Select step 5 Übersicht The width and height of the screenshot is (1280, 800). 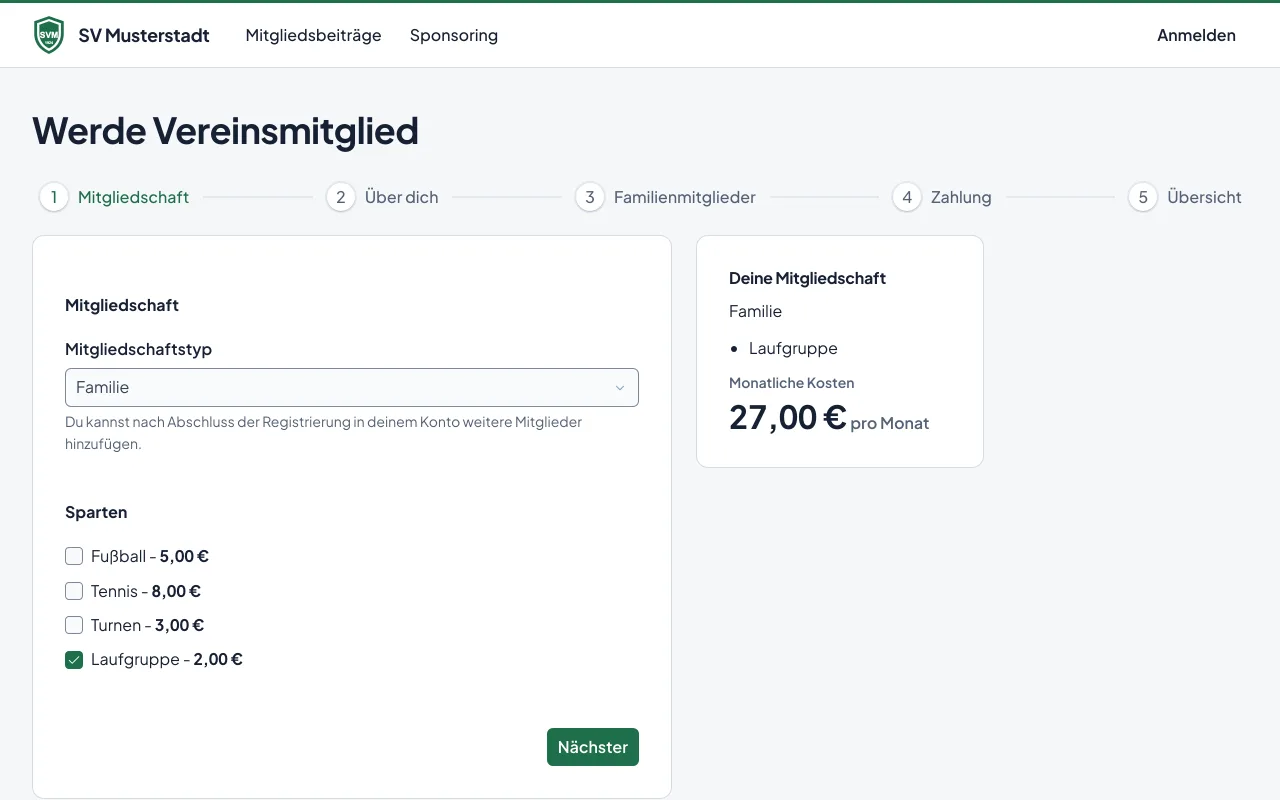[x=1185, y=197]
